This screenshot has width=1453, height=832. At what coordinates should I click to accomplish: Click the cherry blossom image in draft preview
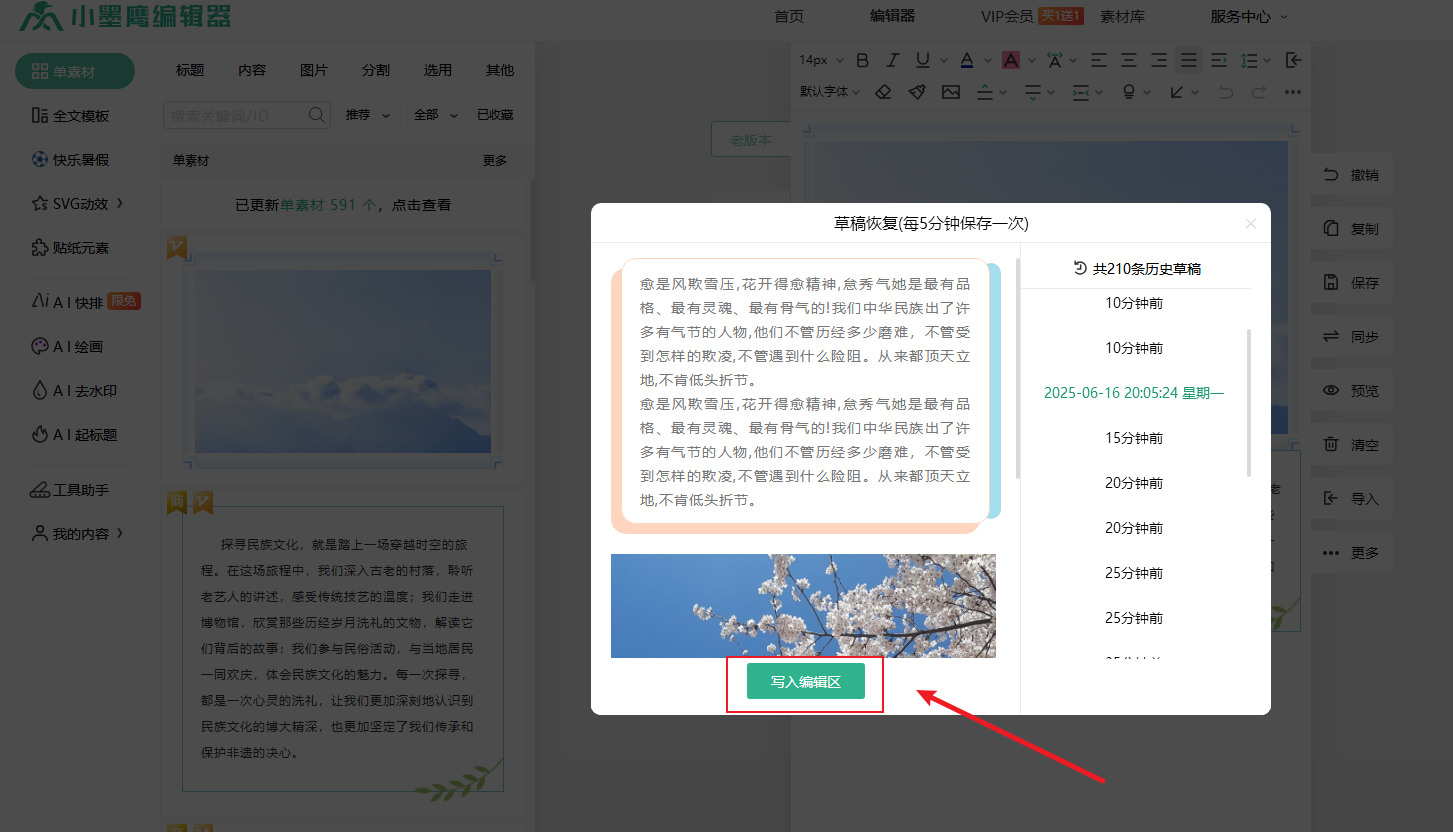point(803,606)
